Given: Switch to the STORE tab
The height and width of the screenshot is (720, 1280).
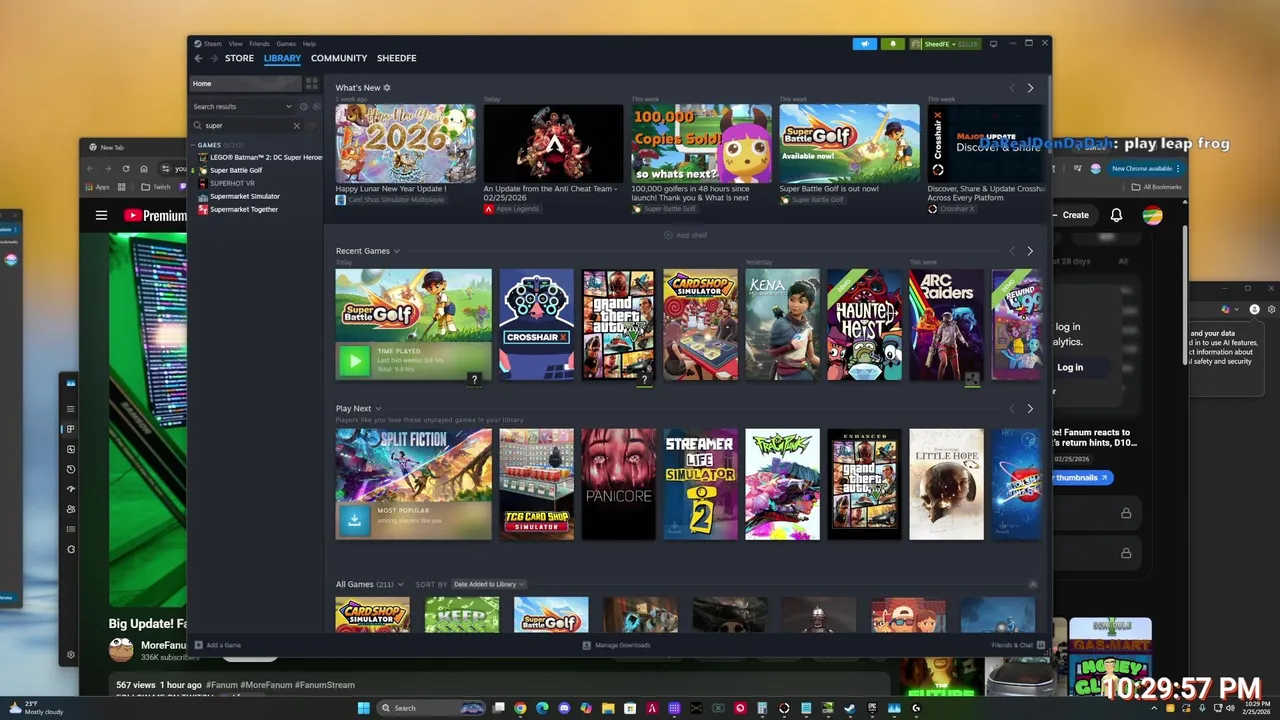Looking at the screenshot, I should pyautogui.click(x=239, y=58).
